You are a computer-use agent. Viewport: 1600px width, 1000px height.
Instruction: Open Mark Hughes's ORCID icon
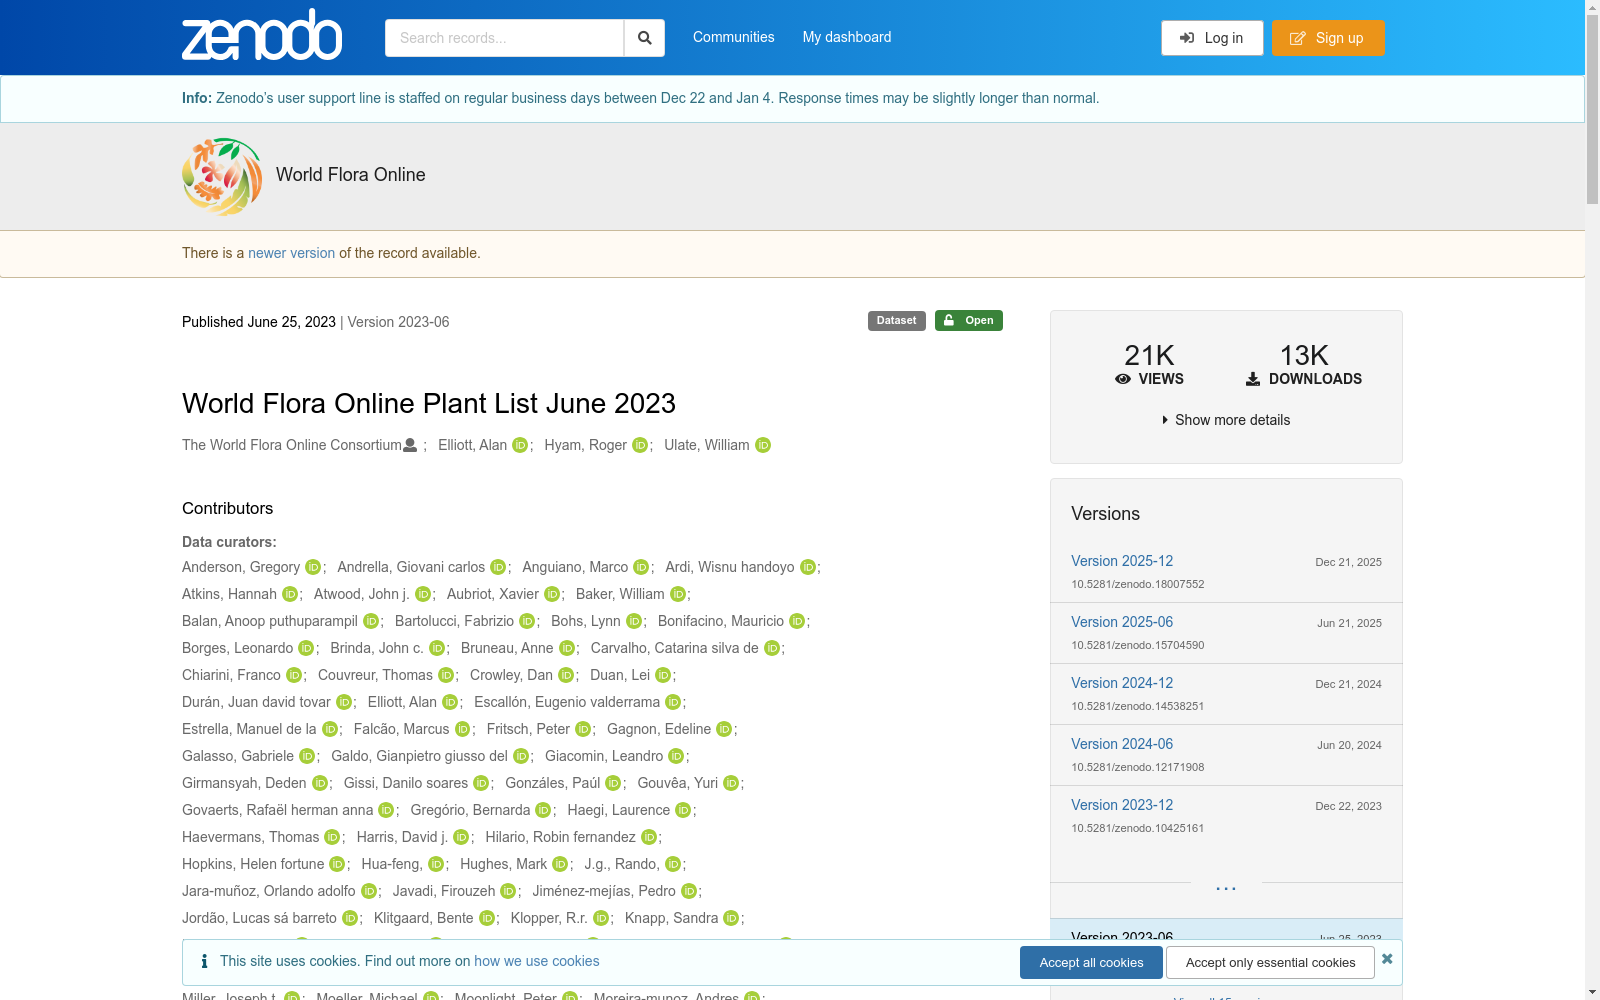[x=560, y=864]
